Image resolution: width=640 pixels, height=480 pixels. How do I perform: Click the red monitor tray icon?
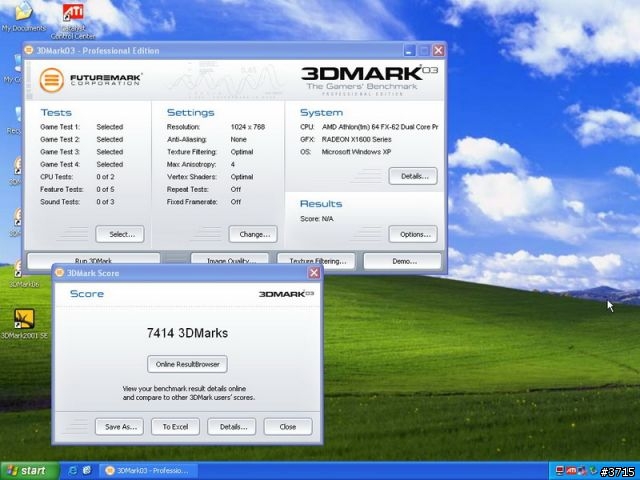(x=560, y=471)
